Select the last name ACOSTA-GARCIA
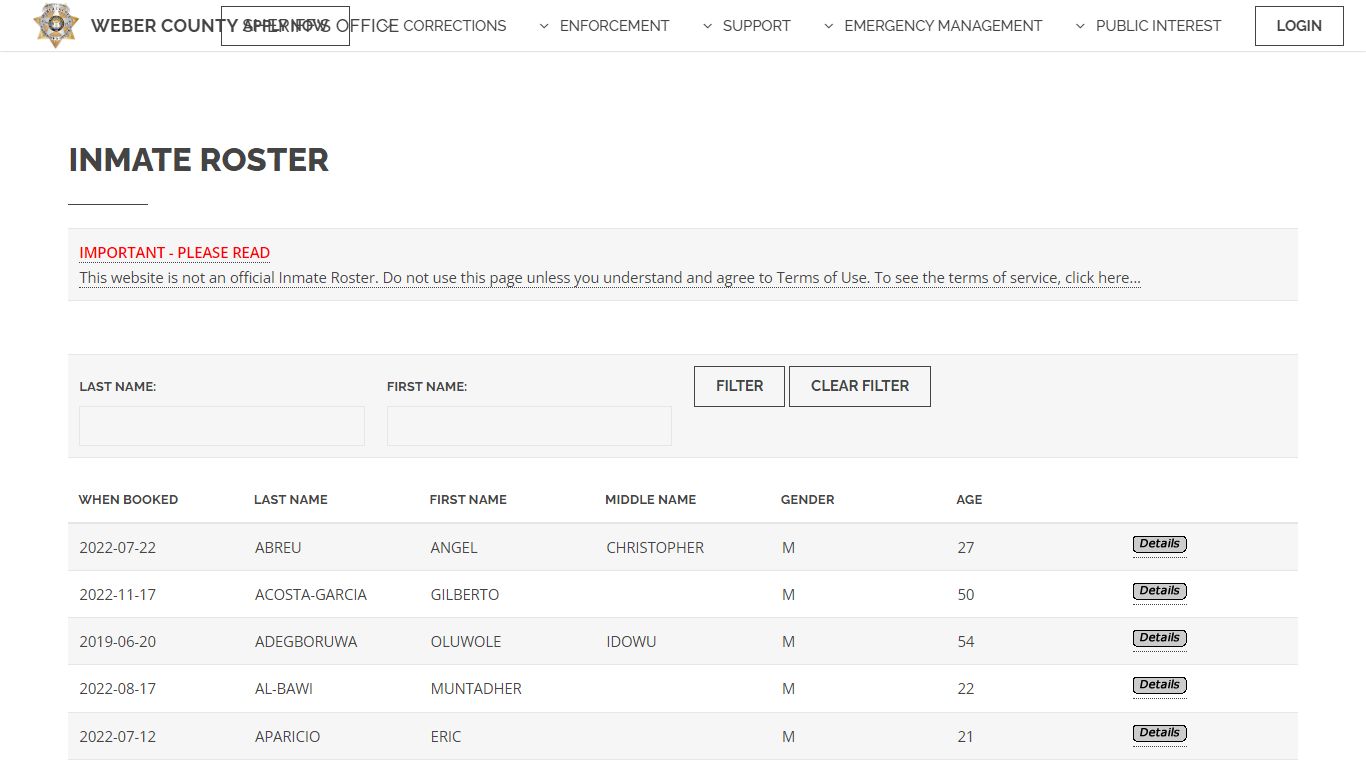1366x768 pixels. [311, 594]
